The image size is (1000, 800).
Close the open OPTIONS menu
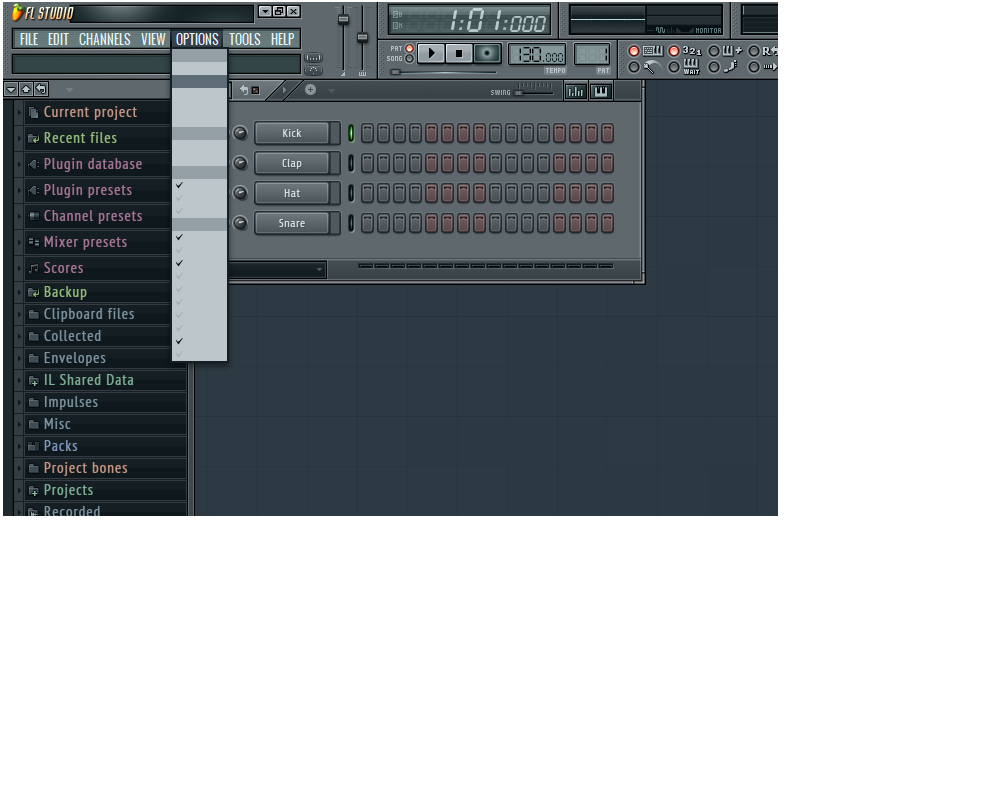click(197, 40)
